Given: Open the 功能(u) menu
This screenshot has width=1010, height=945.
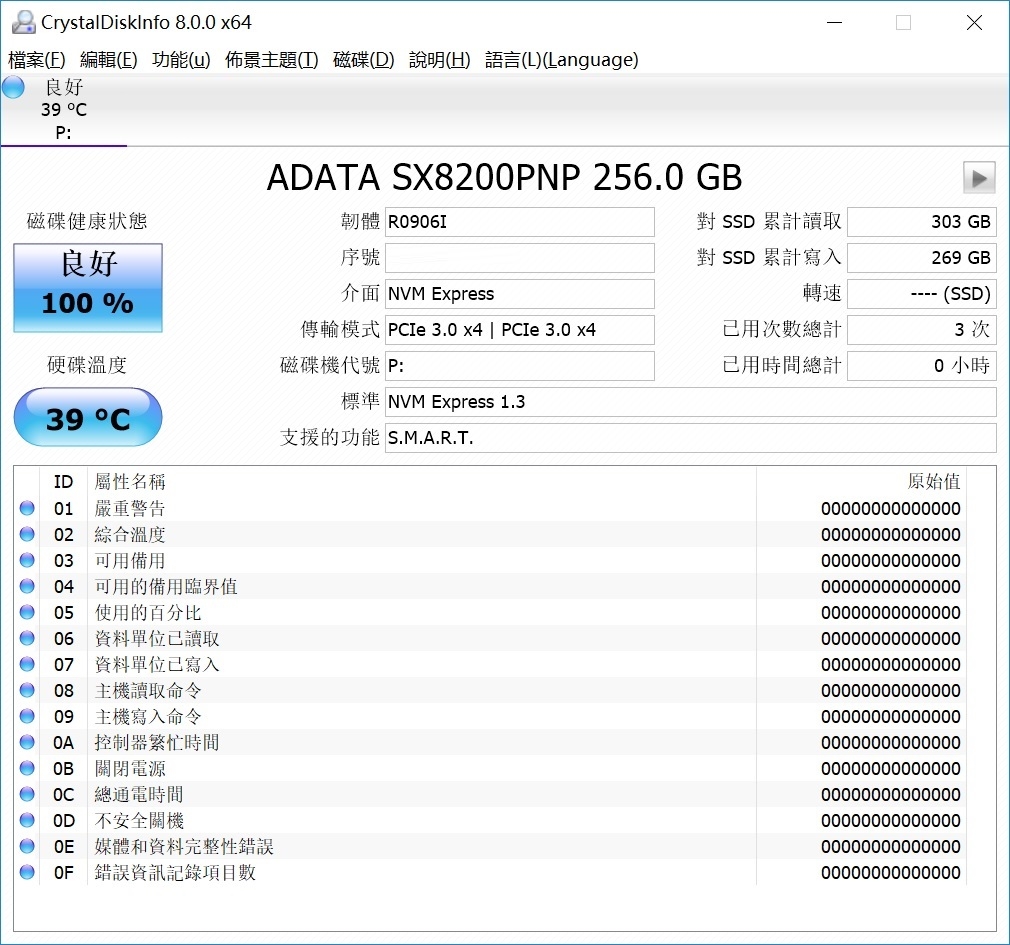Looking at the screenshot, I should click(182, 60).
